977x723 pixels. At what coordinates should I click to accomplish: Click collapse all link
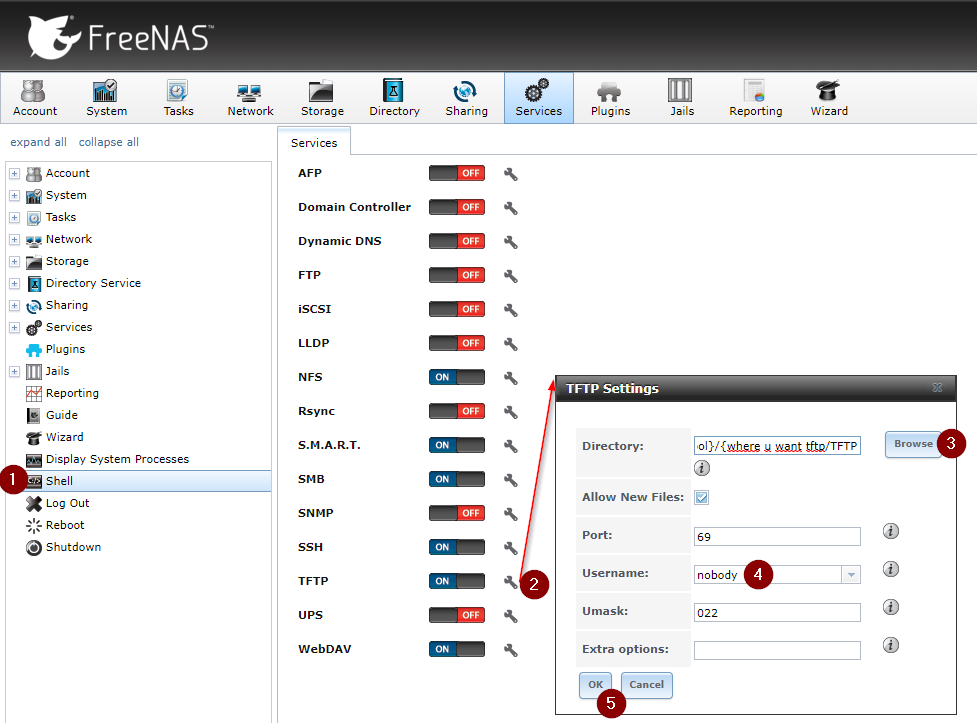click(x=108, y=142)
